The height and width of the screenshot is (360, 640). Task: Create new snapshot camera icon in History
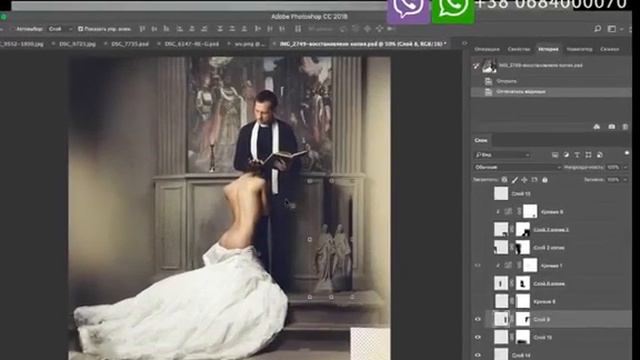[611, 127]
